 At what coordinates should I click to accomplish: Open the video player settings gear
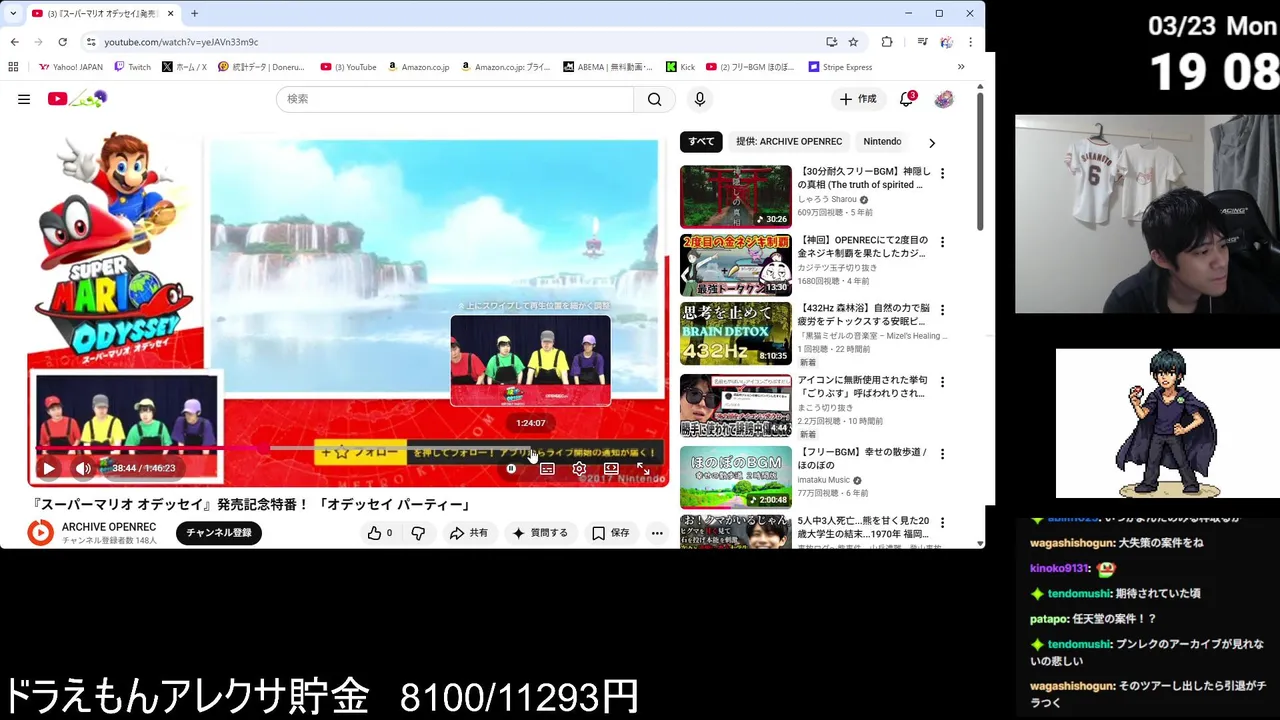point(579,468)
